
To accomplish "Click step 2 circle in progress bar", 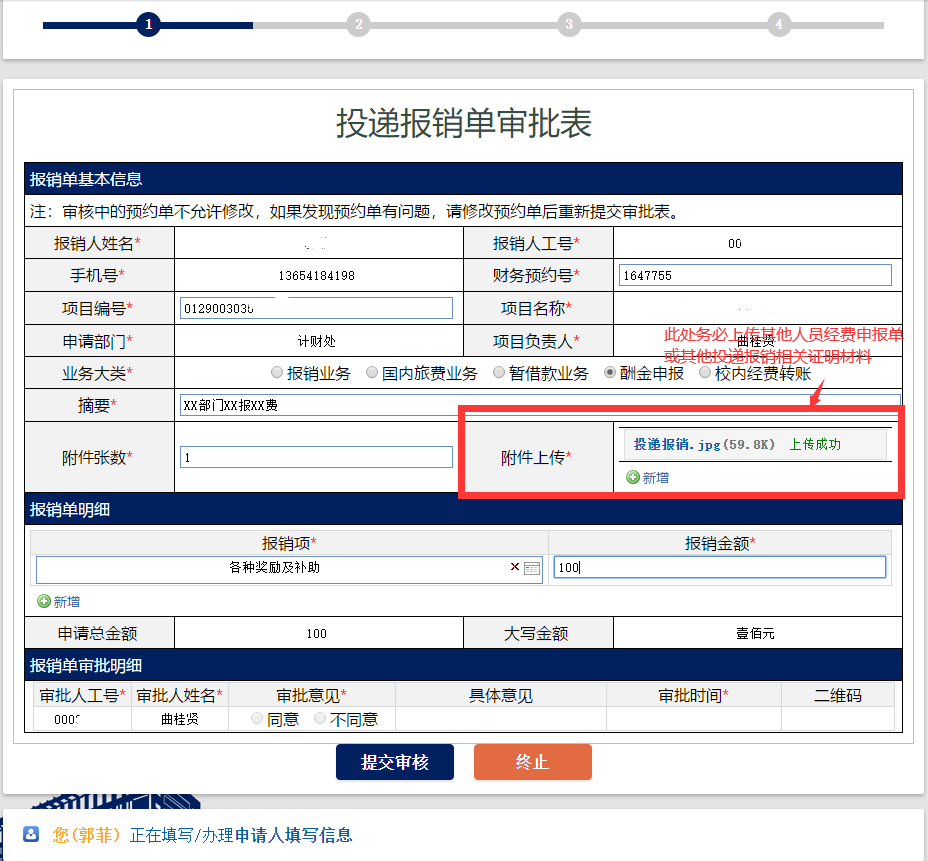I will (358, 24).
